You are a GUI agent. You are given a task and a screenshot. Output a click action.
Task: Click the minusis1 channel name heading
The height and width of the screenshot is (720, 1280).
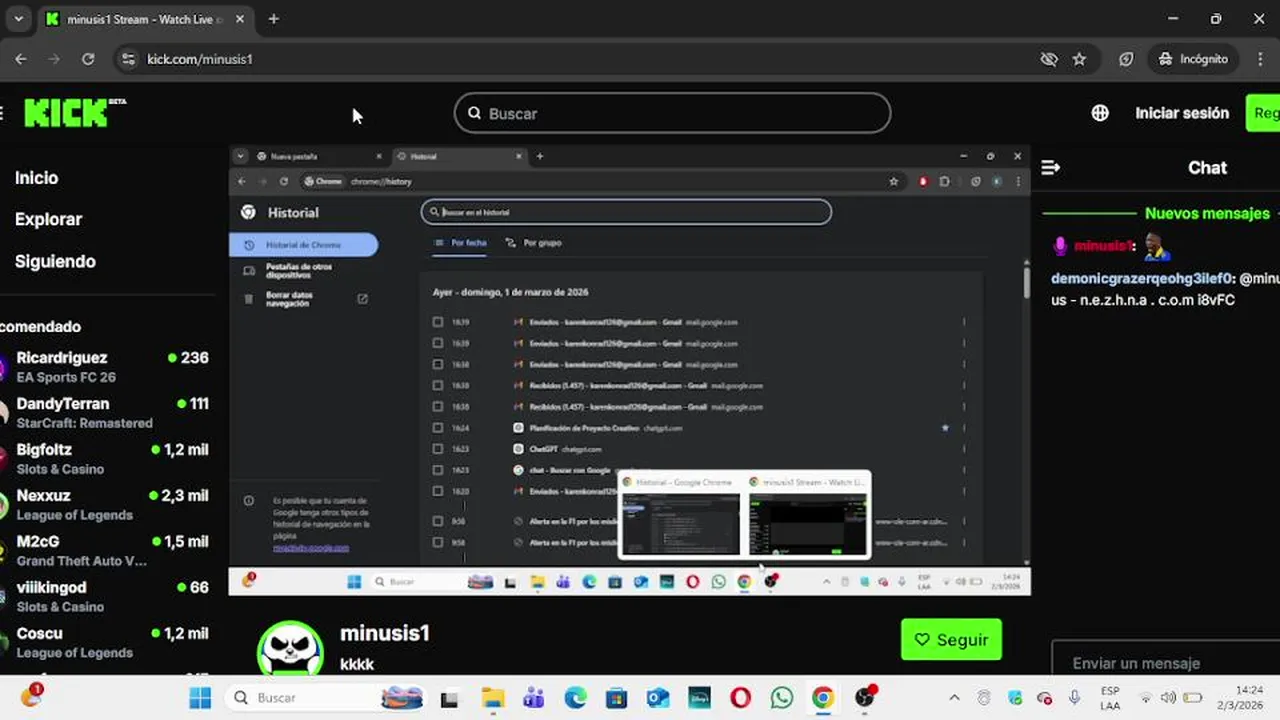pos(385,633)
